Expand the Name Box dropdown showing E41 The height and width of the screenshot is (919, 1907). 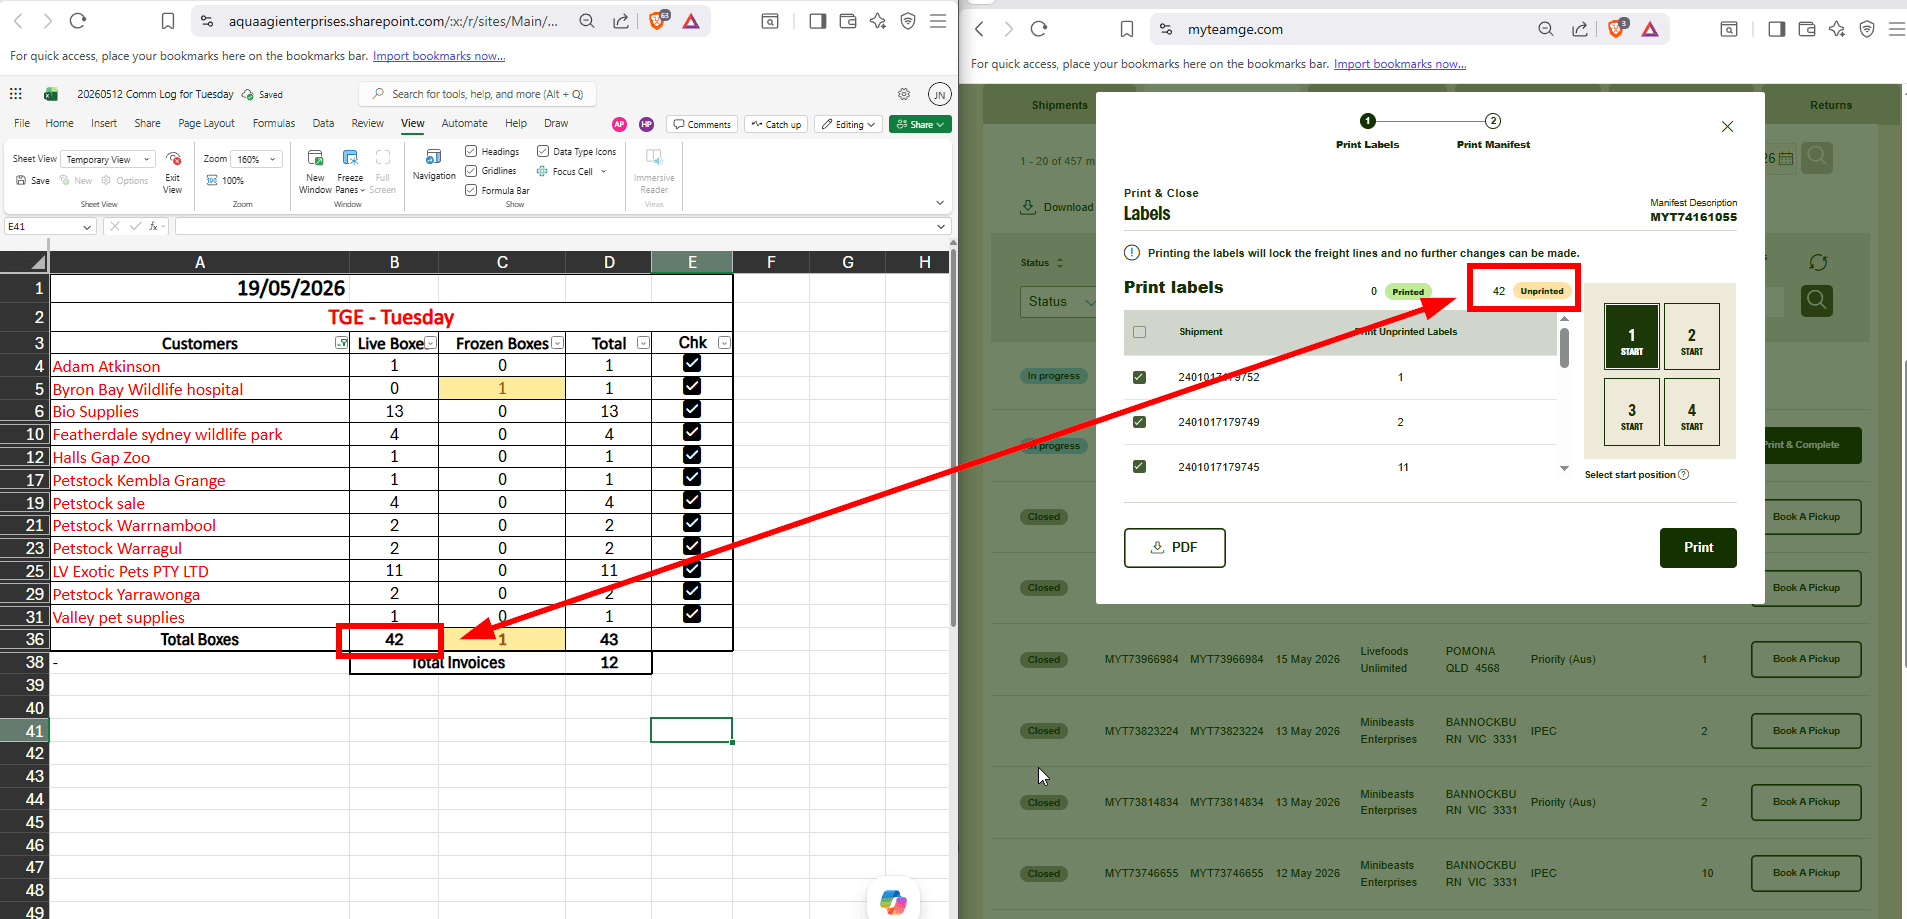click(x=87, y=227)
